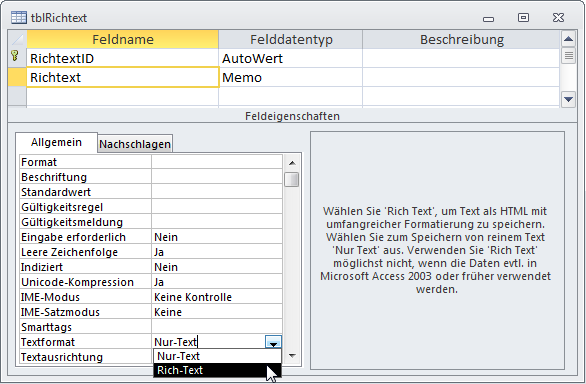Screen dimensions: 586x384
Task: Click the IME-Satzmodus property label
Action: (x=60, y=312)
